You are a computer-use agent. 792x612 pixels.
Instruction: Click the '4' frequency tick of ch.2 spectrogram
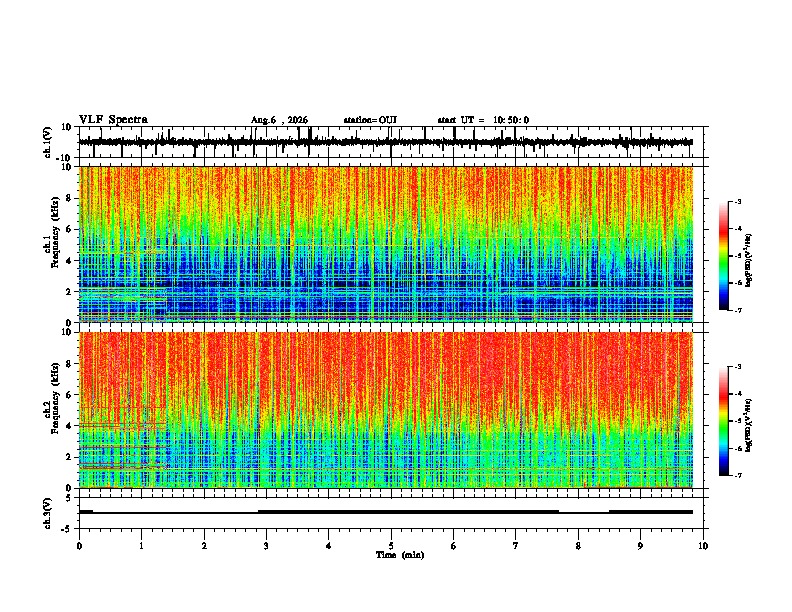click(x=70, y=426)
